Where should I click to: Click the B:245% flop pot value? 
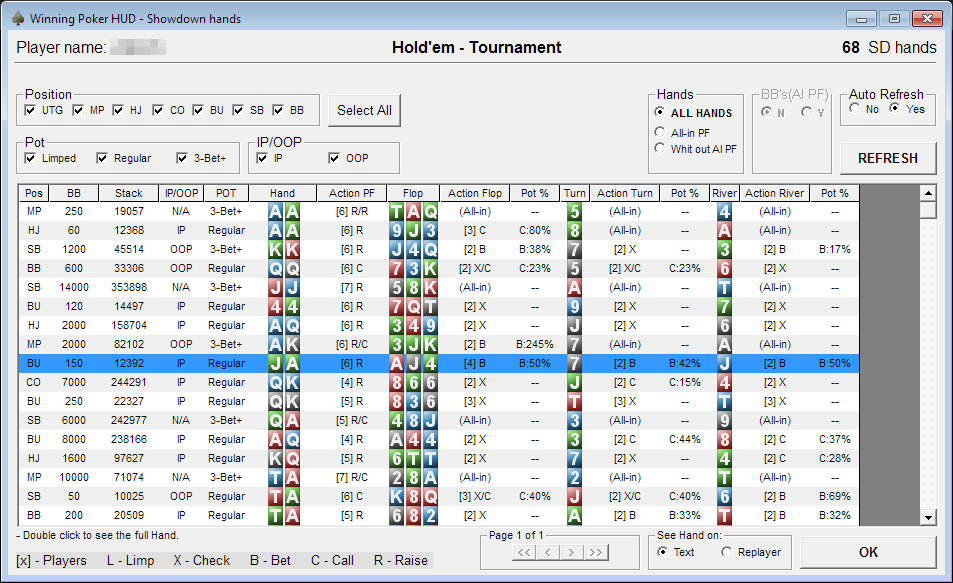click(x=535, y=344)
